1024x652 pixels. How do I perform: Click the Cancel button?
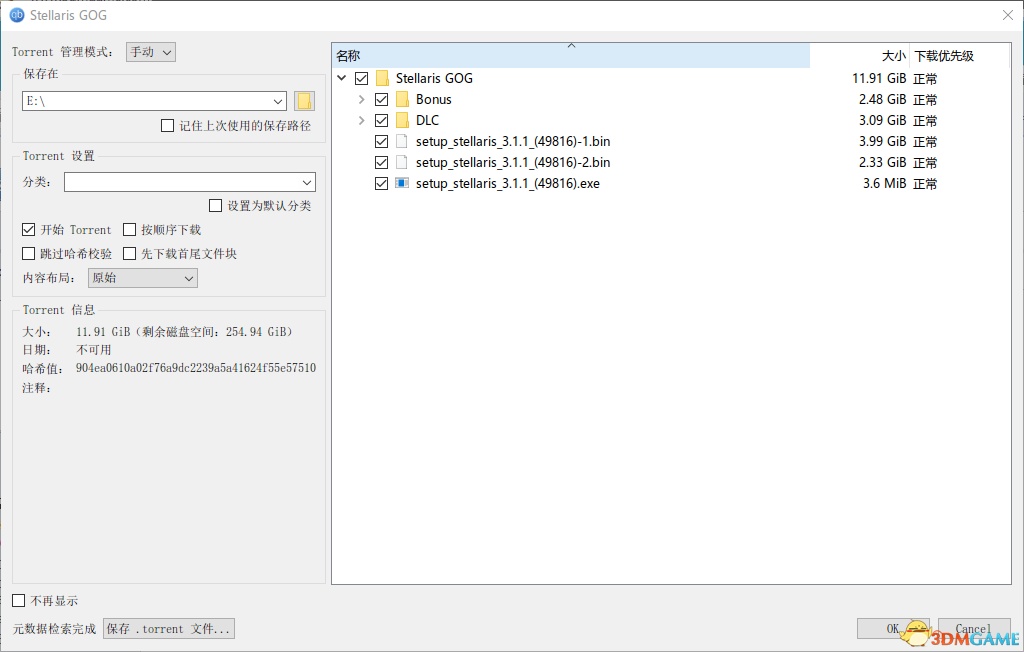[974, 628]
